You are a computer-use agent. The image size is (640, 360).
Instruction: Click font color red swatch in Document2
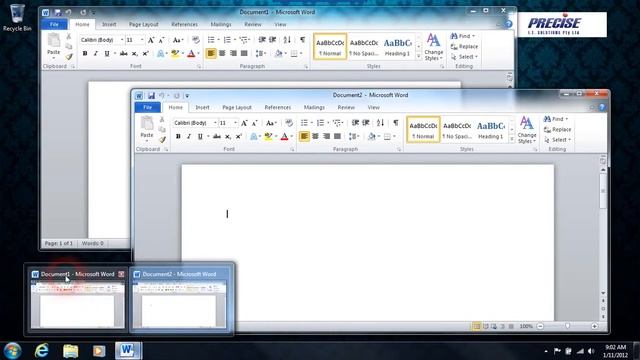point(284,136)
